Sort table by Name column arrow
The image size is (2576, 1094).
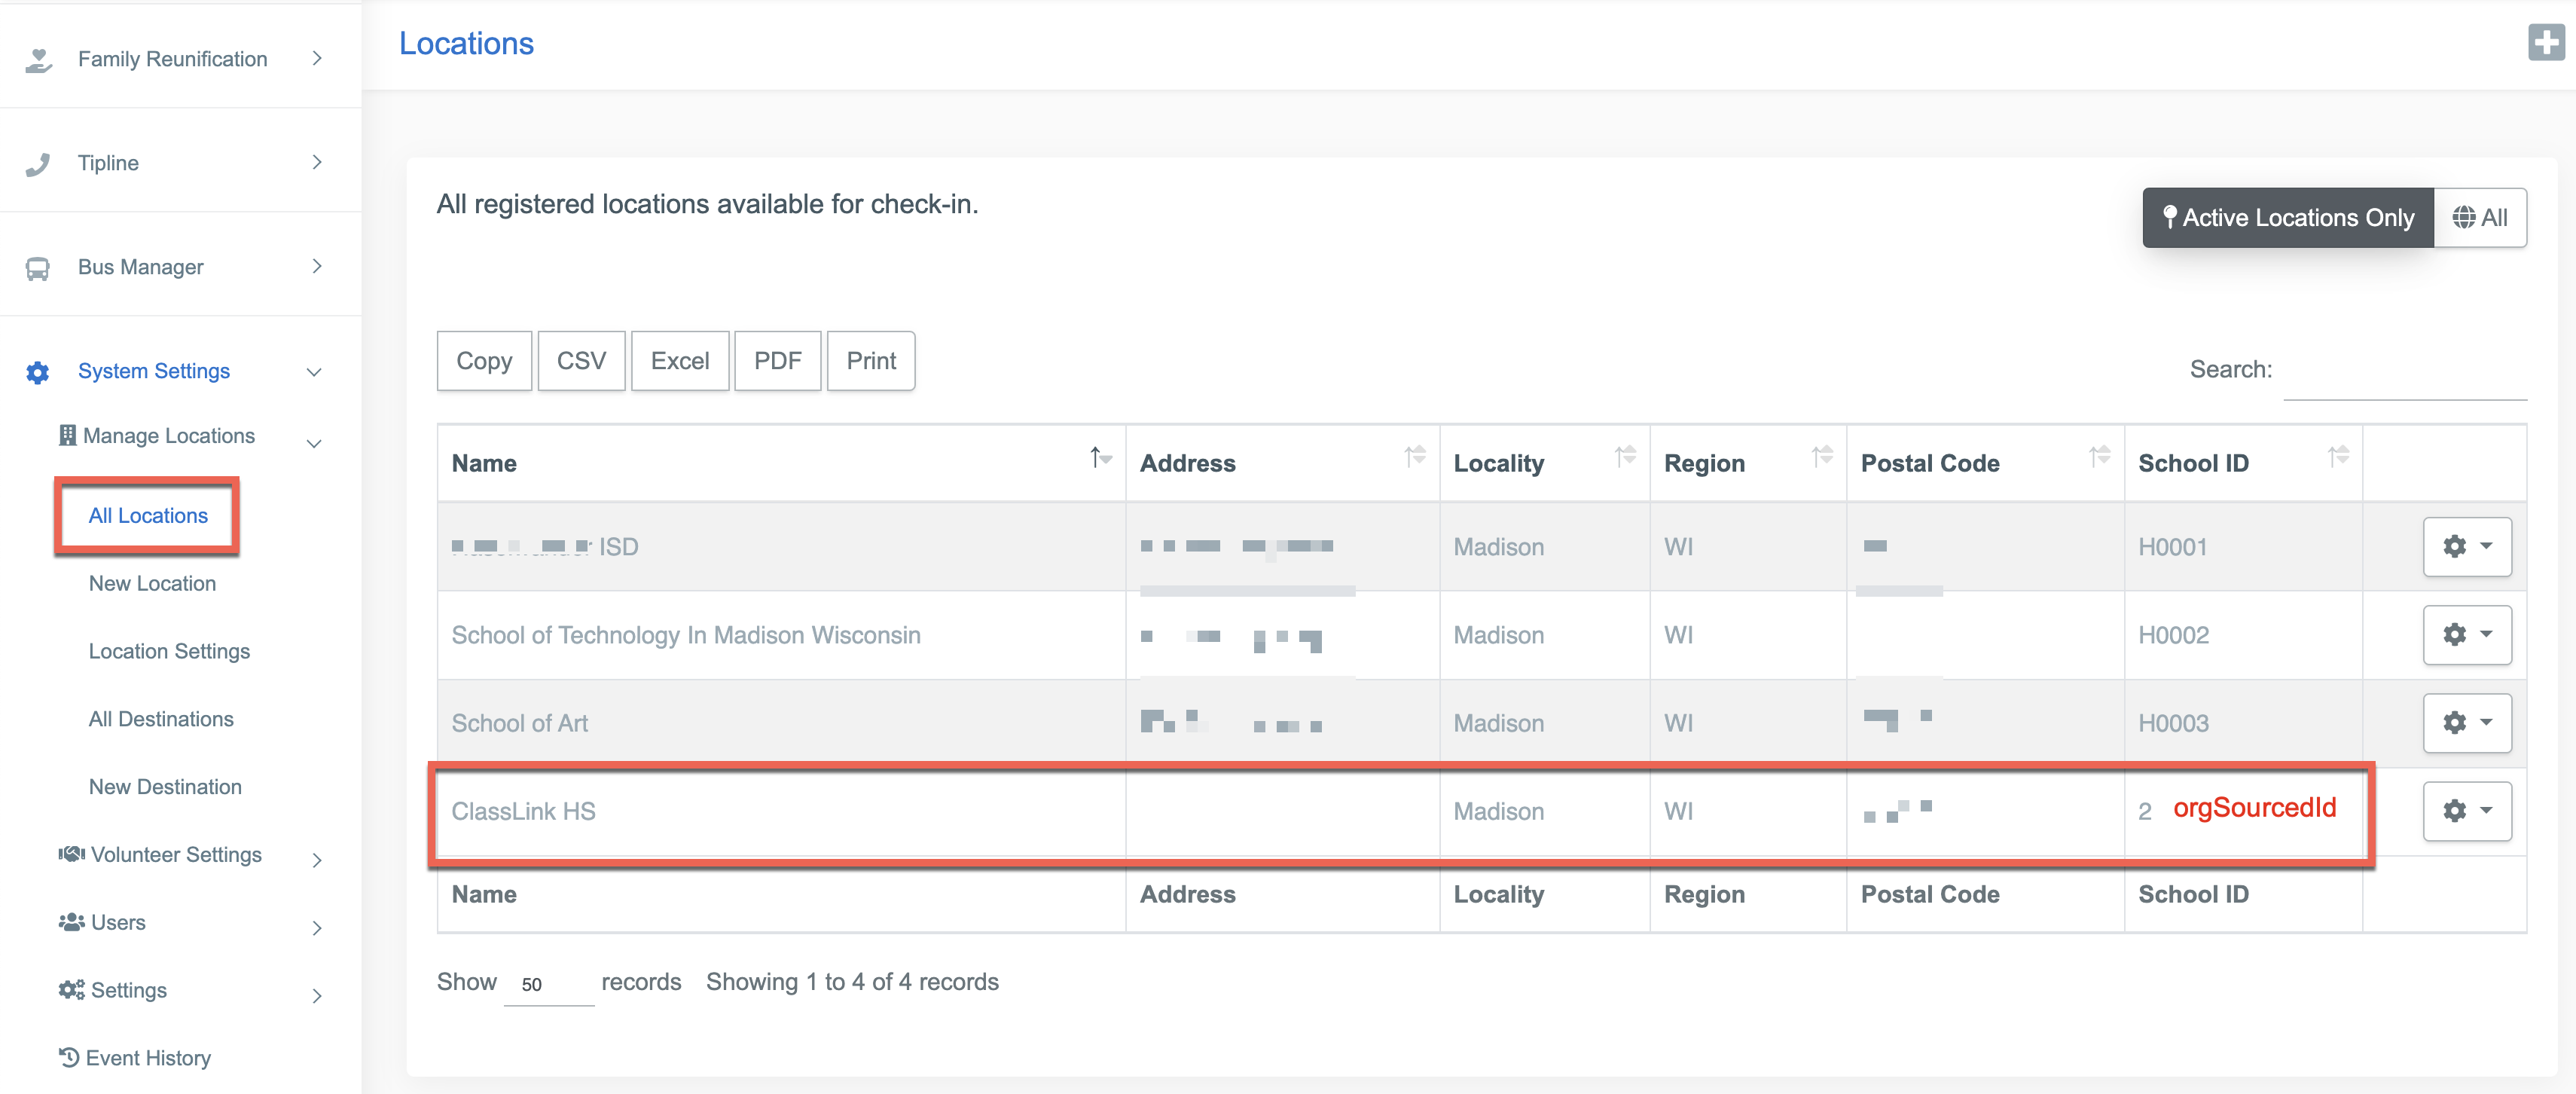point(1100,458)
